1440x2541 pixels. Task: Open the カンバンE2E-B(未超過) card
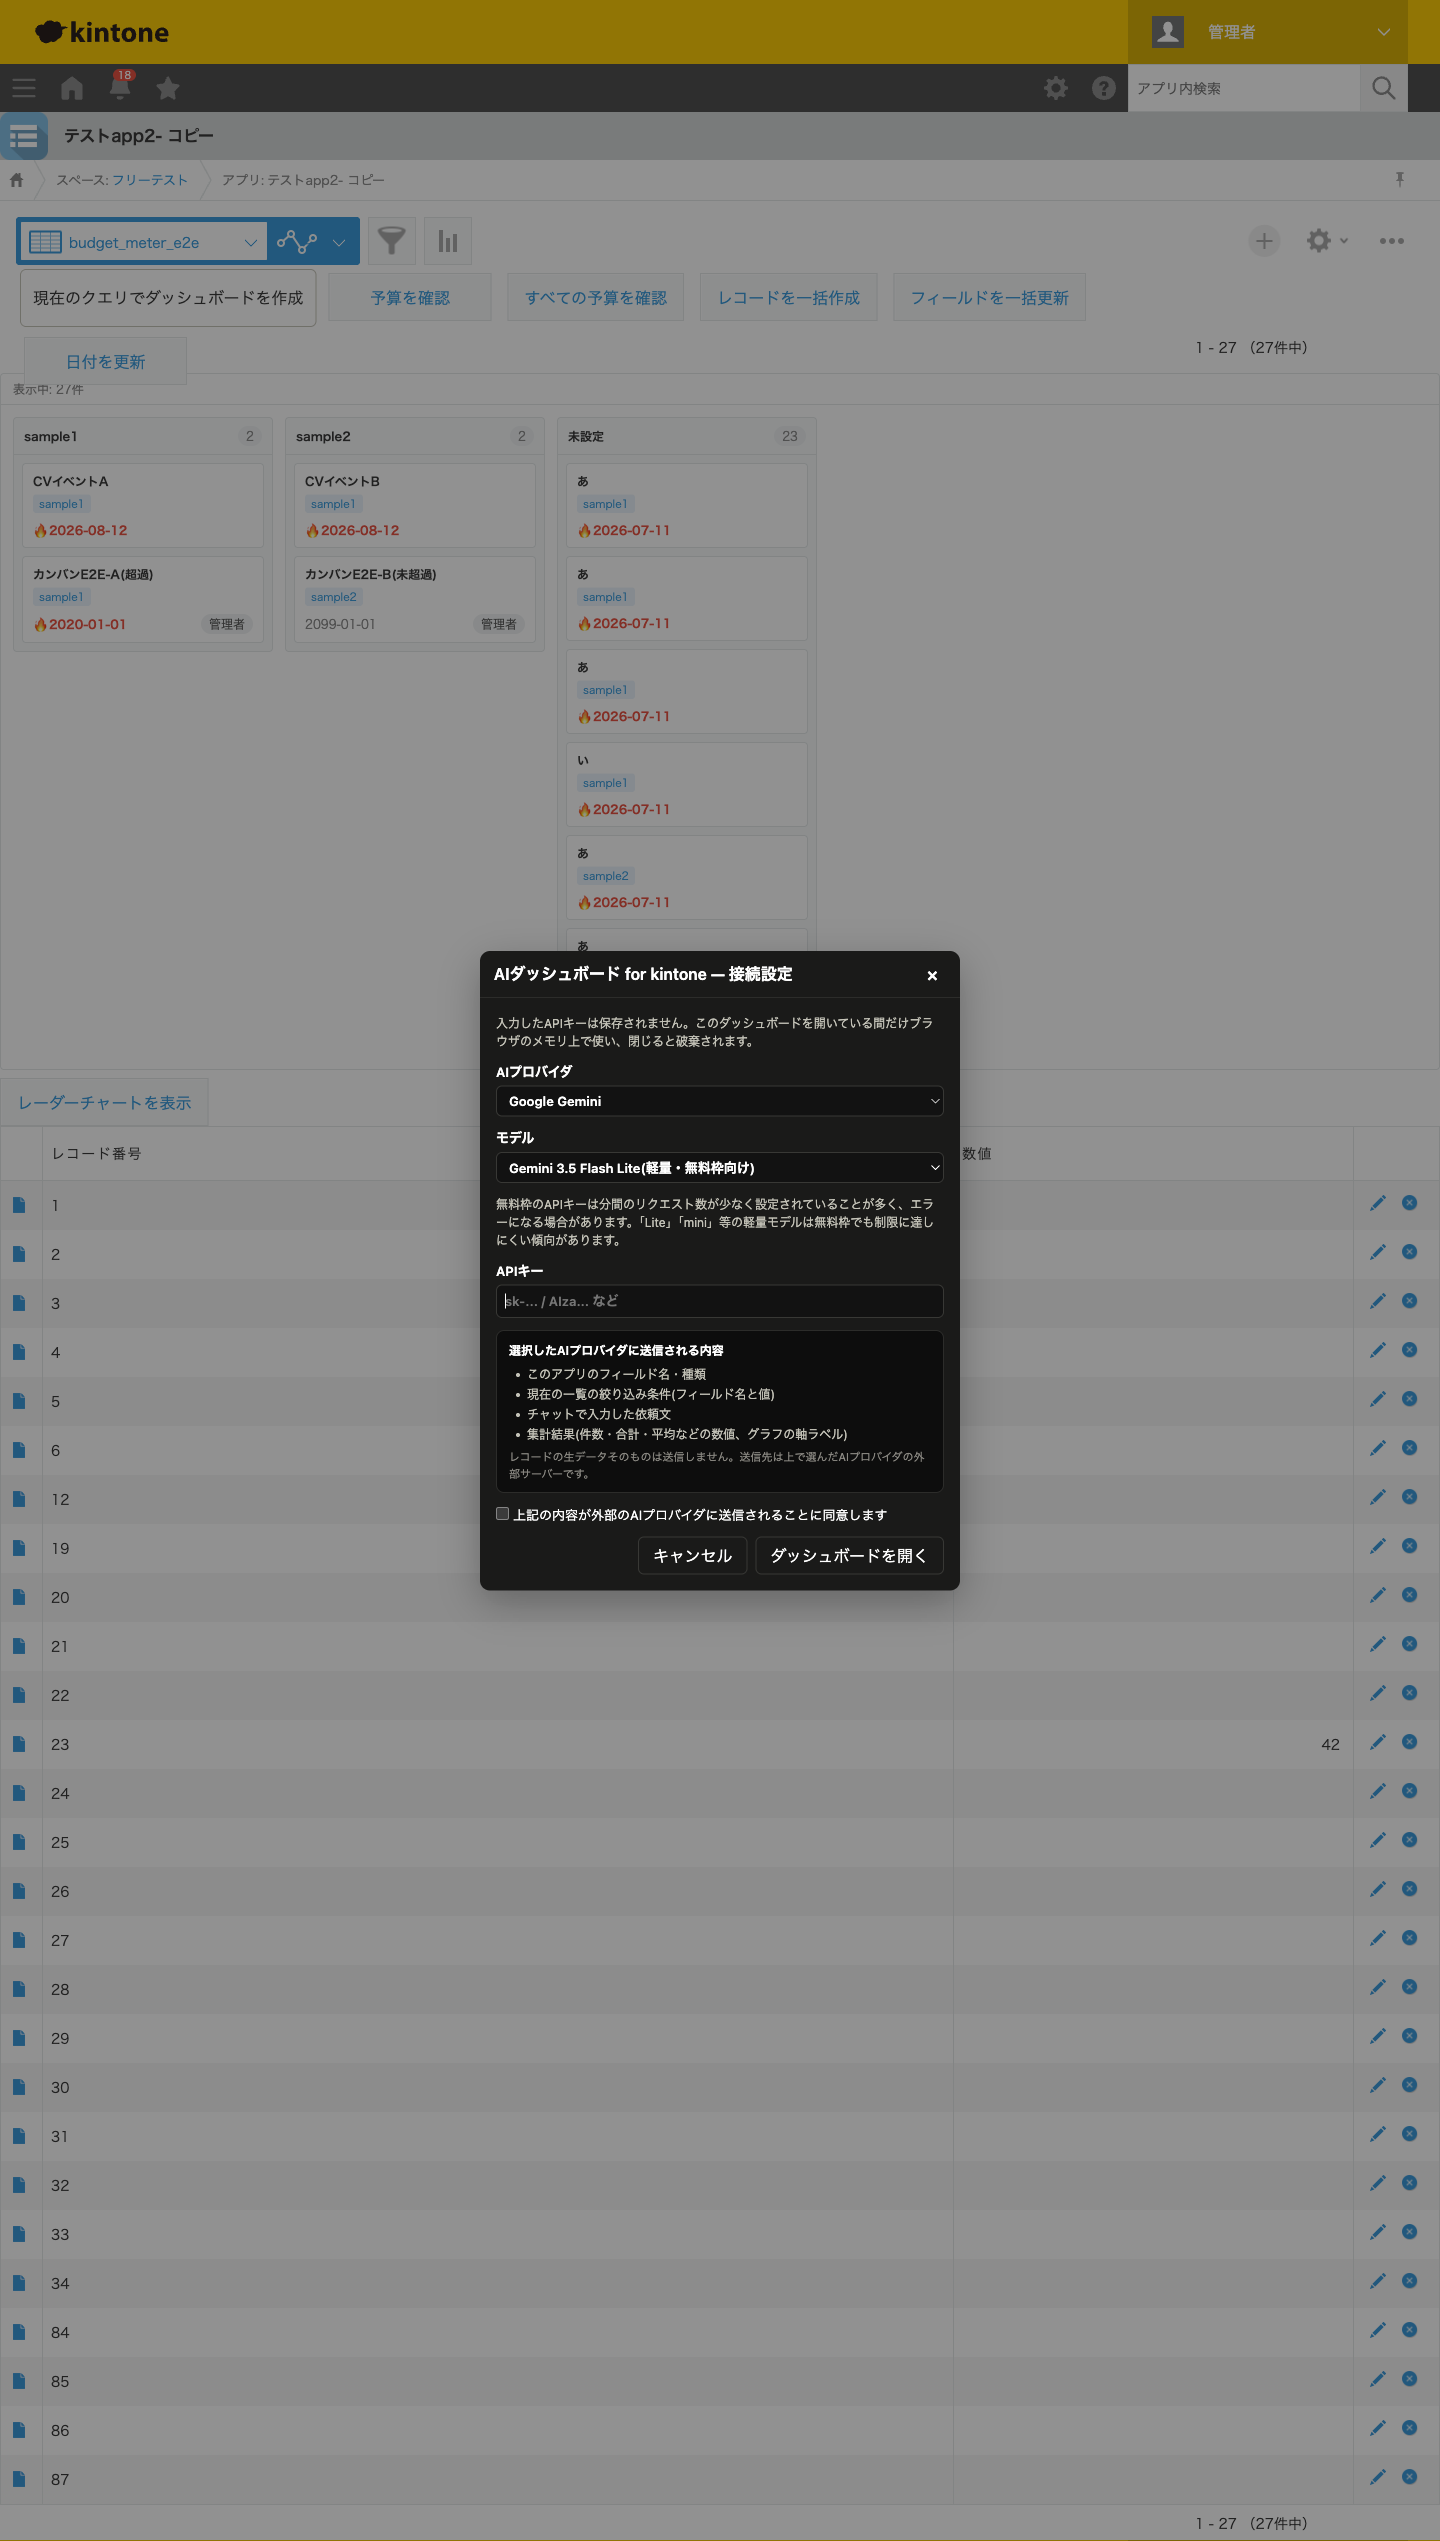tap(415, 598)
